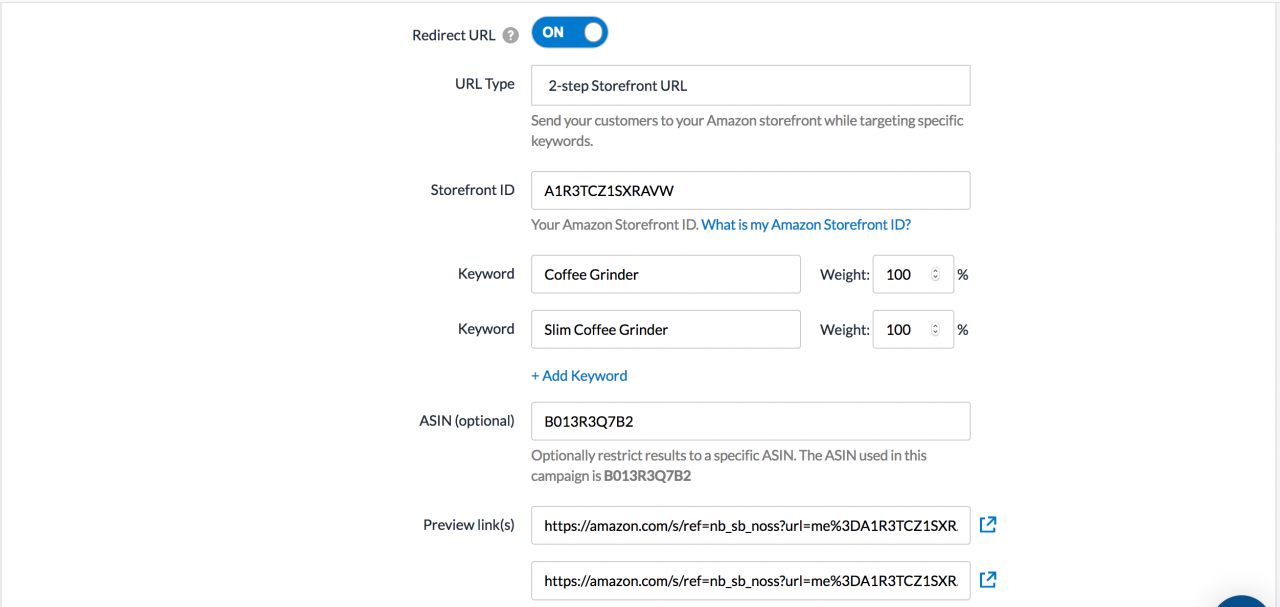Viewport: 1280px width, 607px height.
Task: Click the first preview link URL field
Action: click(750, 525)
